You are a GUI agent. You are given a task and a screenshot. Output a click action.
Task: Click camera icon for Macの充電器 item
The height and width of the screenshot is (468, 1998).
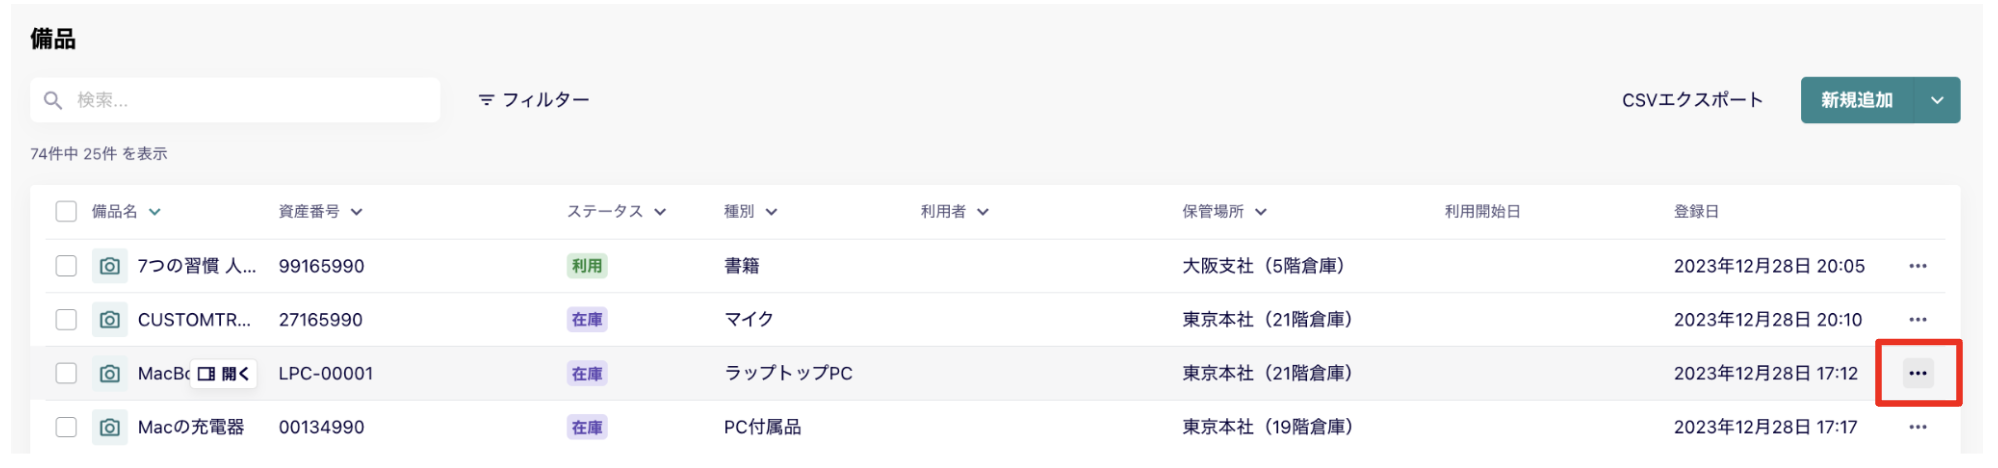click(x=110, y=427)
